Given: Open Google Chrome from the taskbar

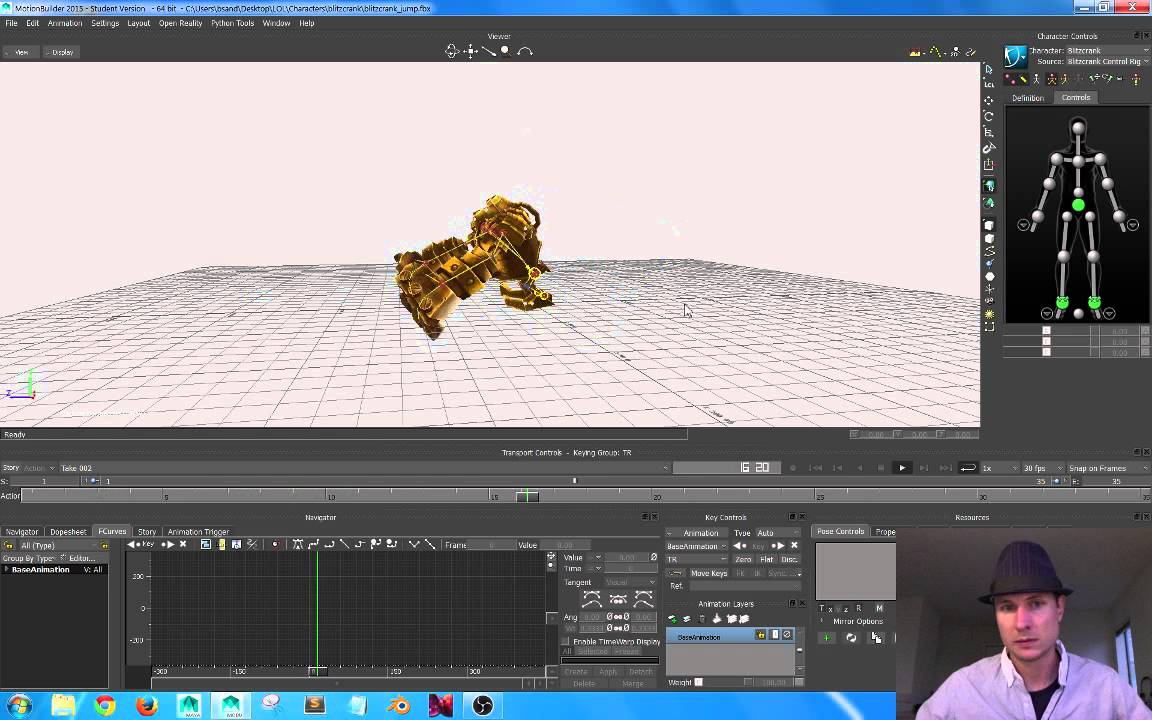Looking at the screenshot, I should [105, 705].
